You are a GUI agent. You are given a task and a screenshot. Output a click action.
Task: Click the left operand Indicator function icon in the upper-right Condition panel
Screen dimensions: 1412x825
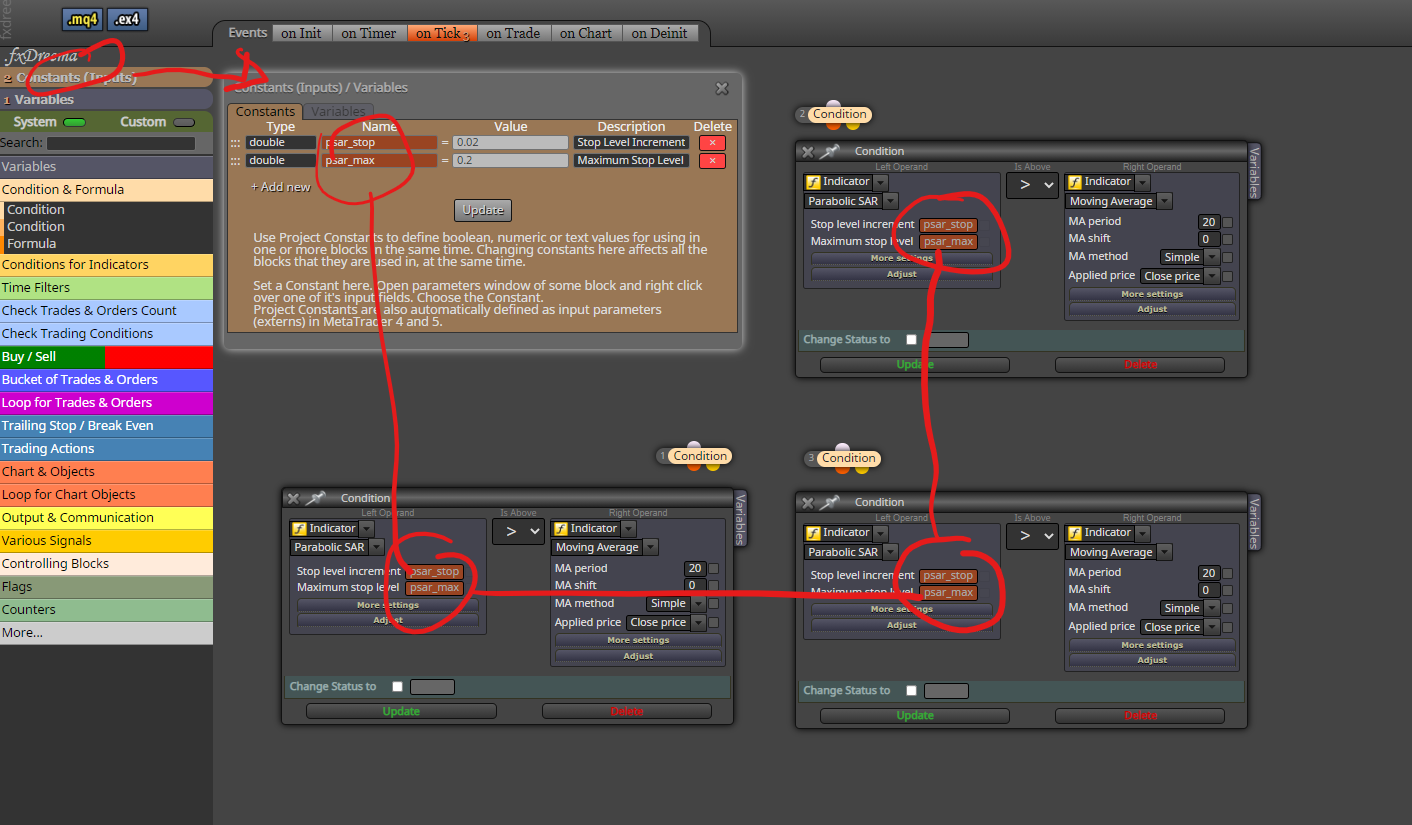pyautogui.click(x=813, y=183)
